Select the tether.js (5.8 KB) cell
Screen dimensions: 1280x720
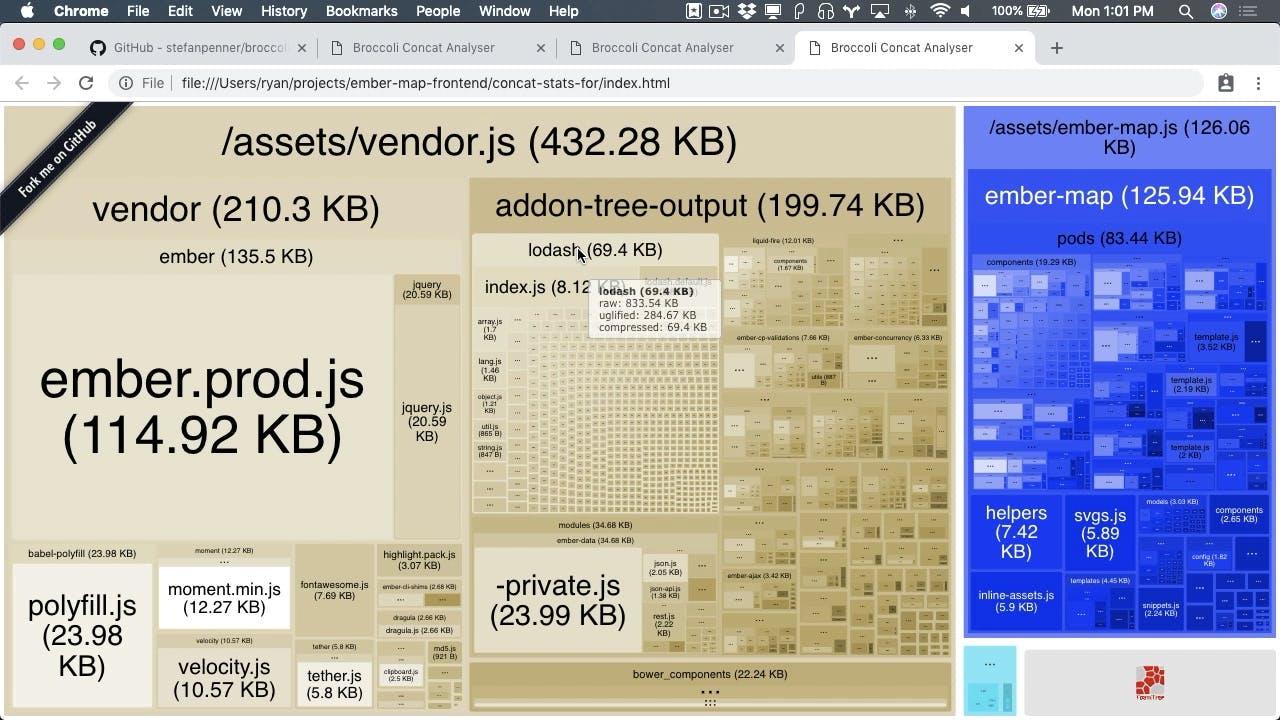point(334,684)
